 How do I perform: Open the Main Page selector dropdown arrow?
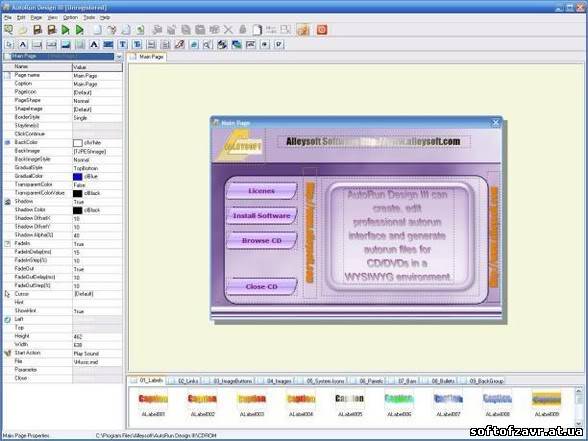tap(119, 57)
